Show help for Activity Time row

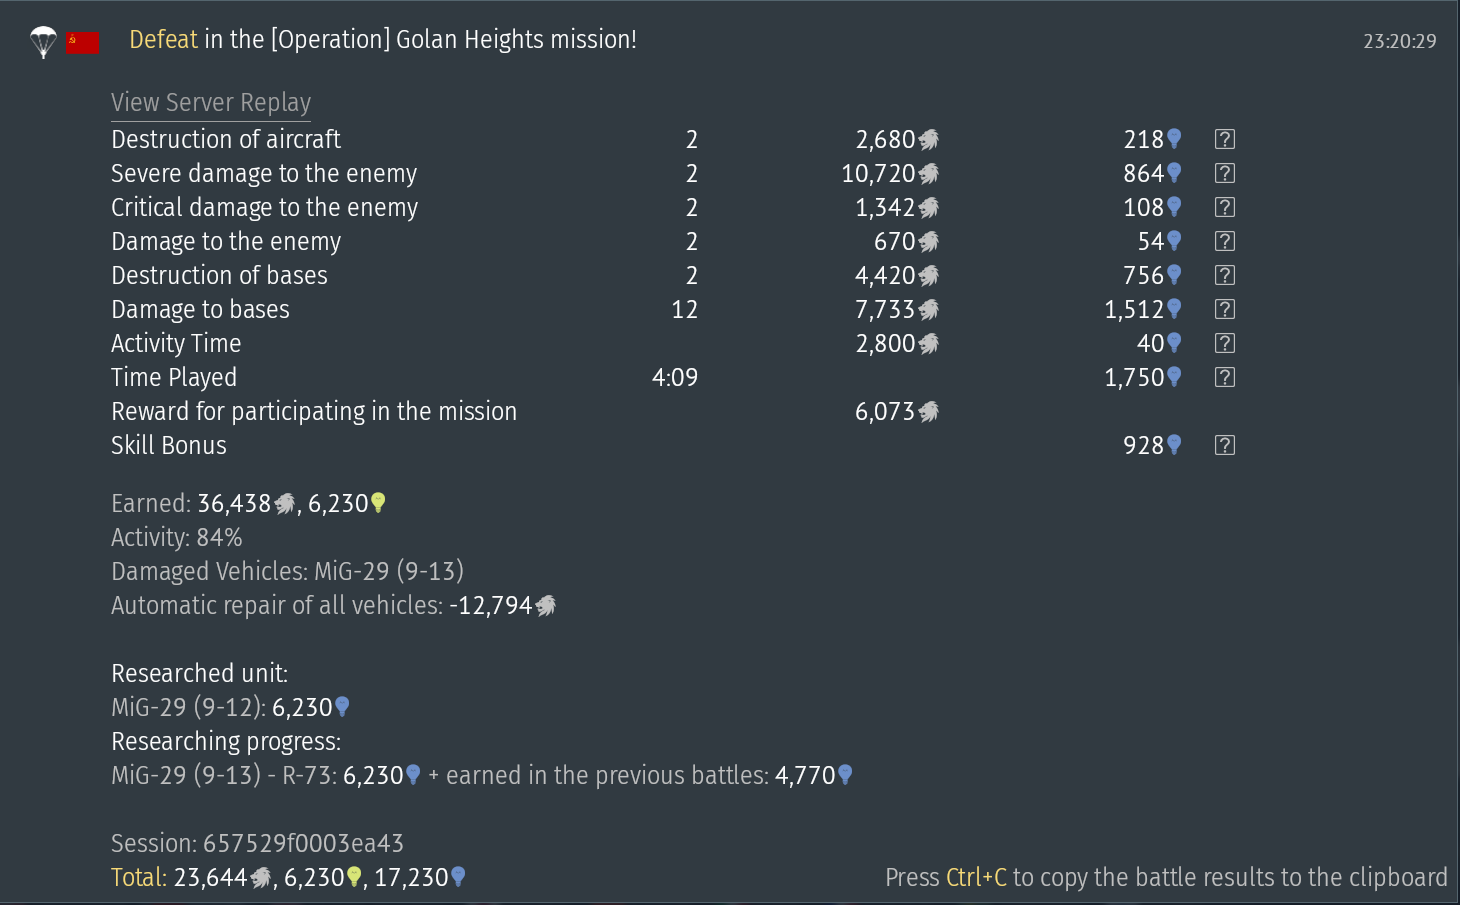click(1225, 344)
